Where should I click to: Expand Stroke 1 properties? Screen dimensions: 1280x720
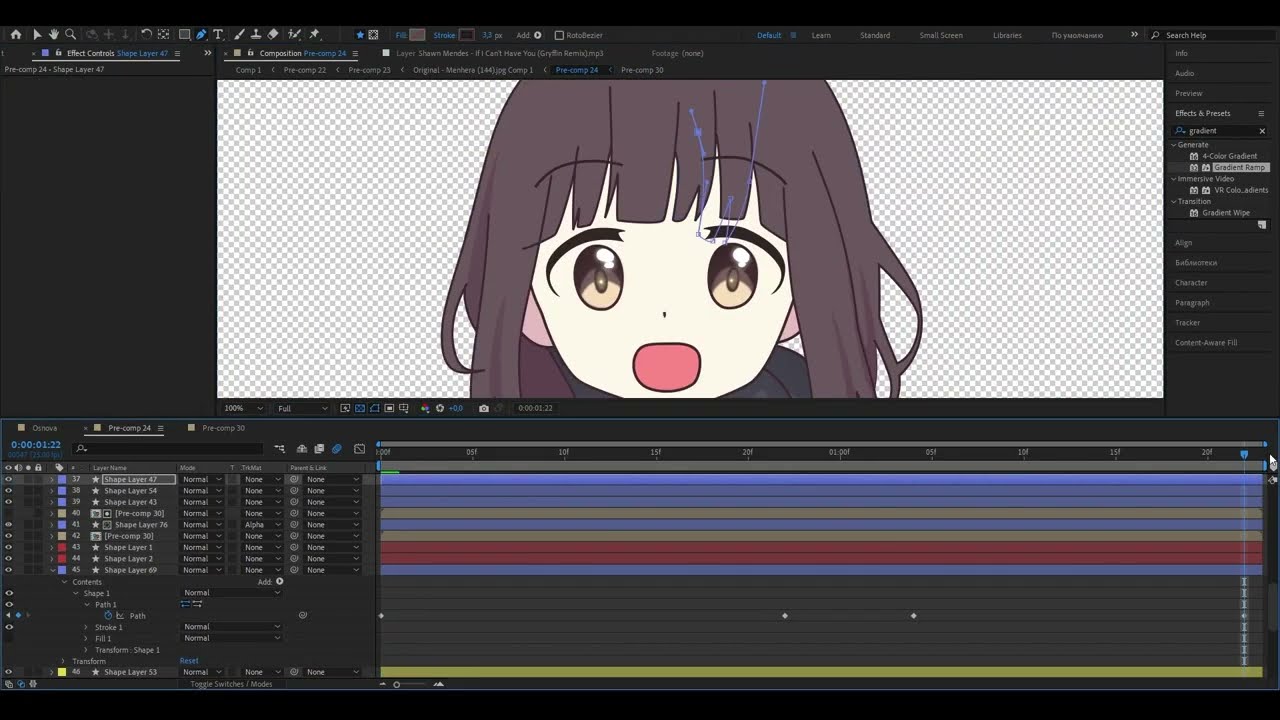tap(86, 627)
